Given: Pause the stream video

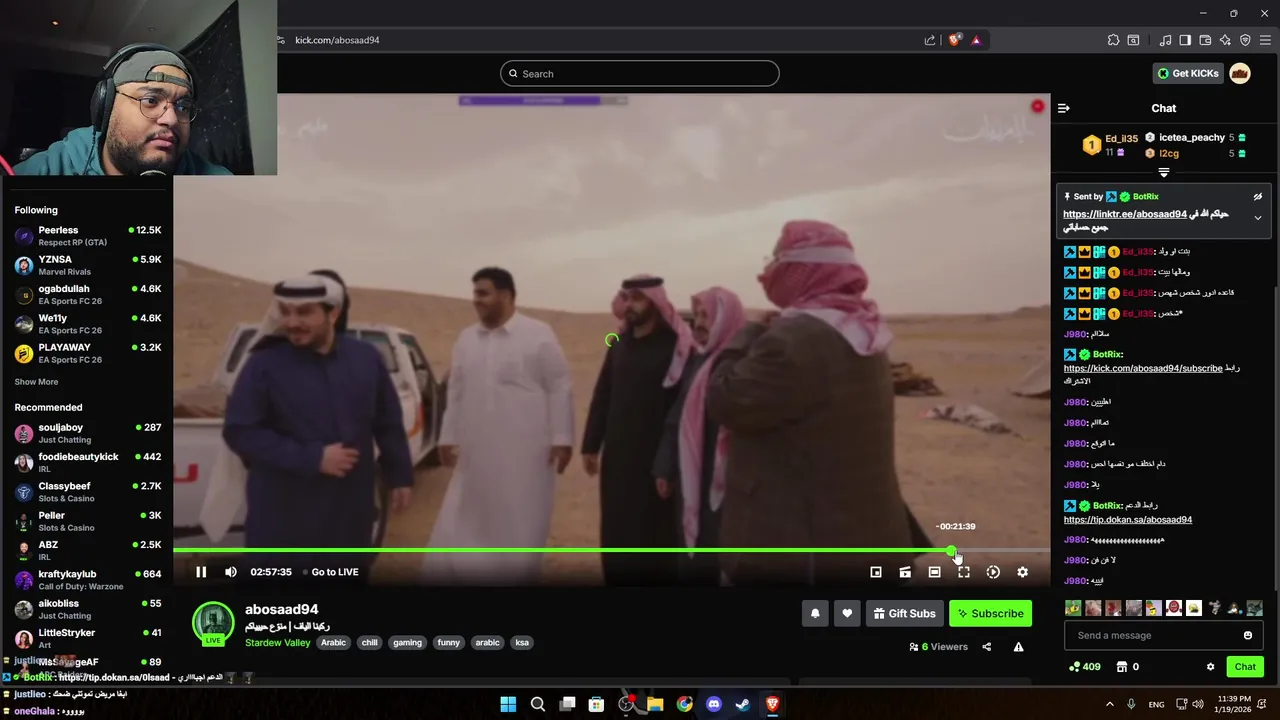Looking at the screenshot, I should [x=201, y=572].
